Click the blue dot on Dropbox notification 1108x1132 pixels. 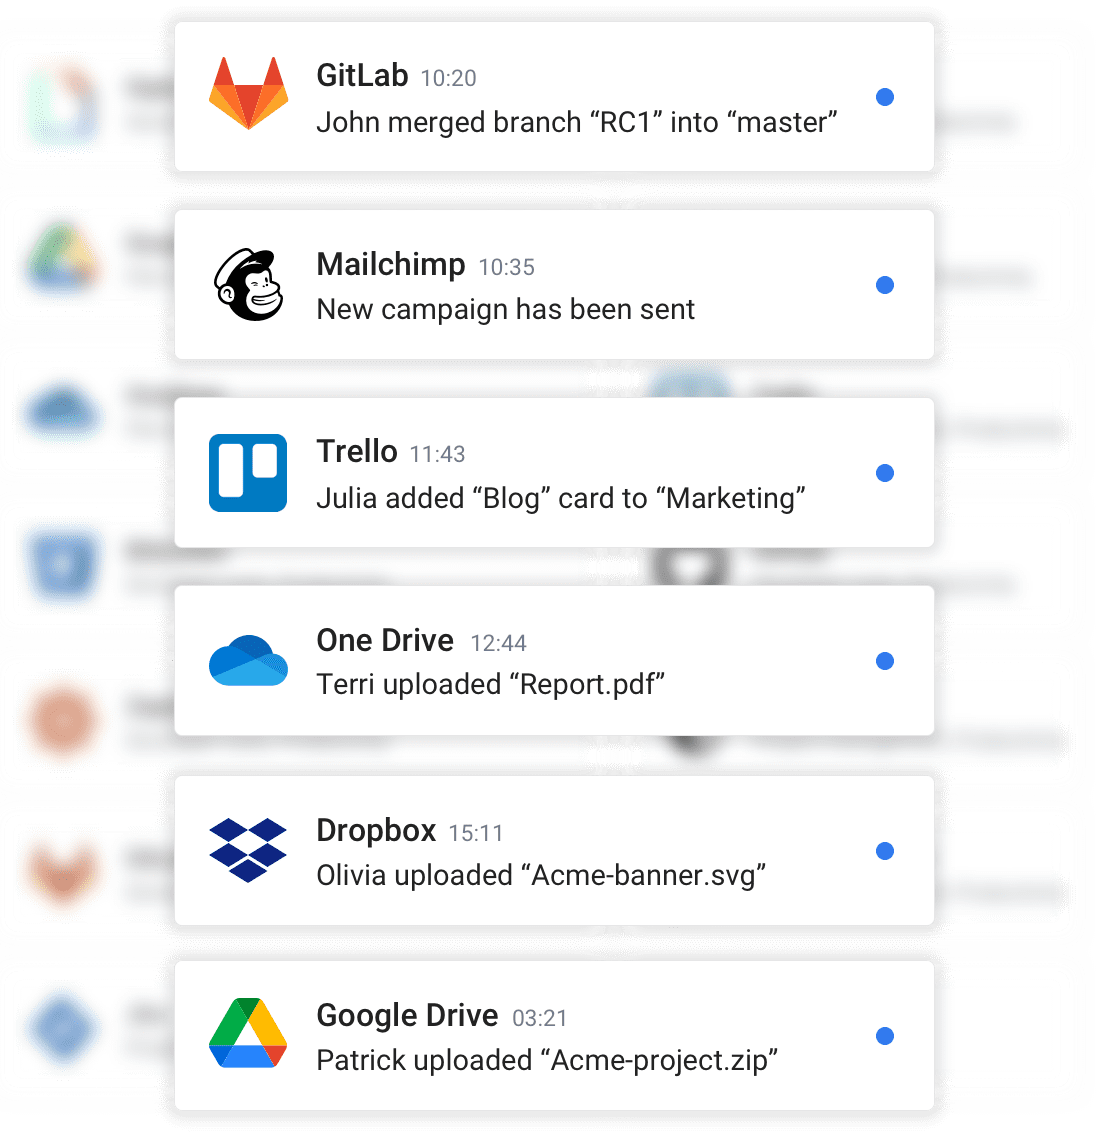click(885, 851)
